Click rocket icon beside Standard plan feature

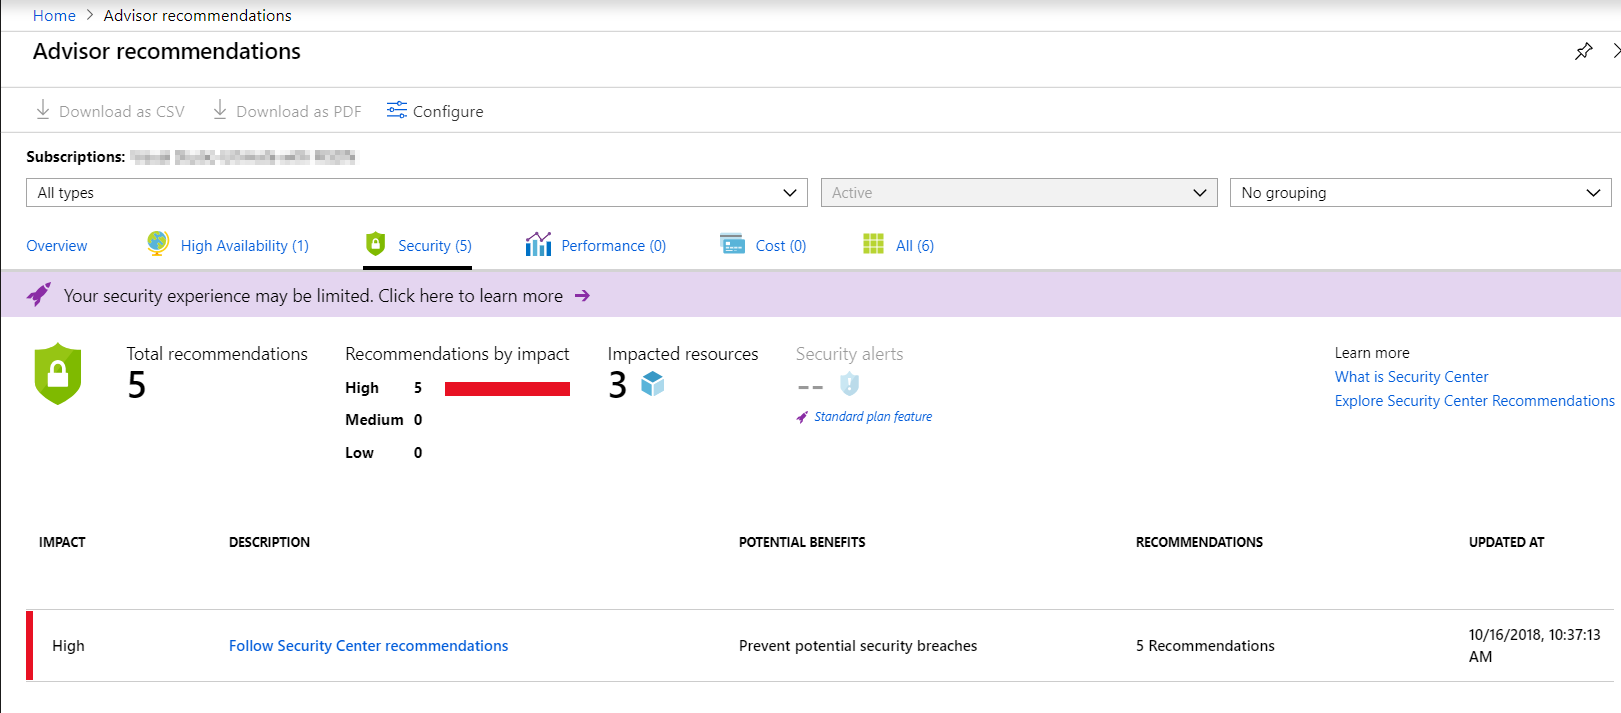(x=802, y=417)
